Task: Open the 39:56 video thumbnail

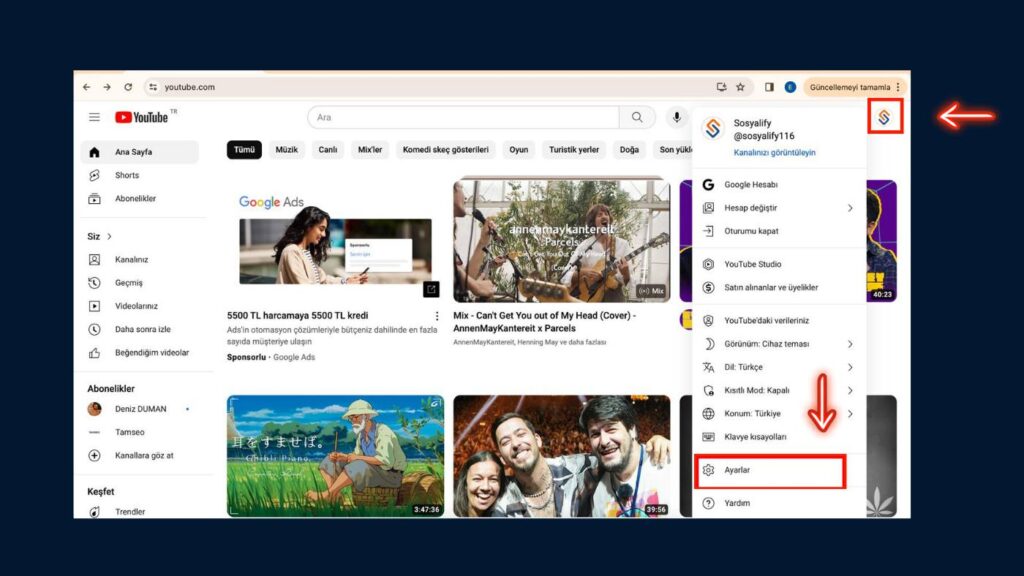Action: click(x=562, y=456)
